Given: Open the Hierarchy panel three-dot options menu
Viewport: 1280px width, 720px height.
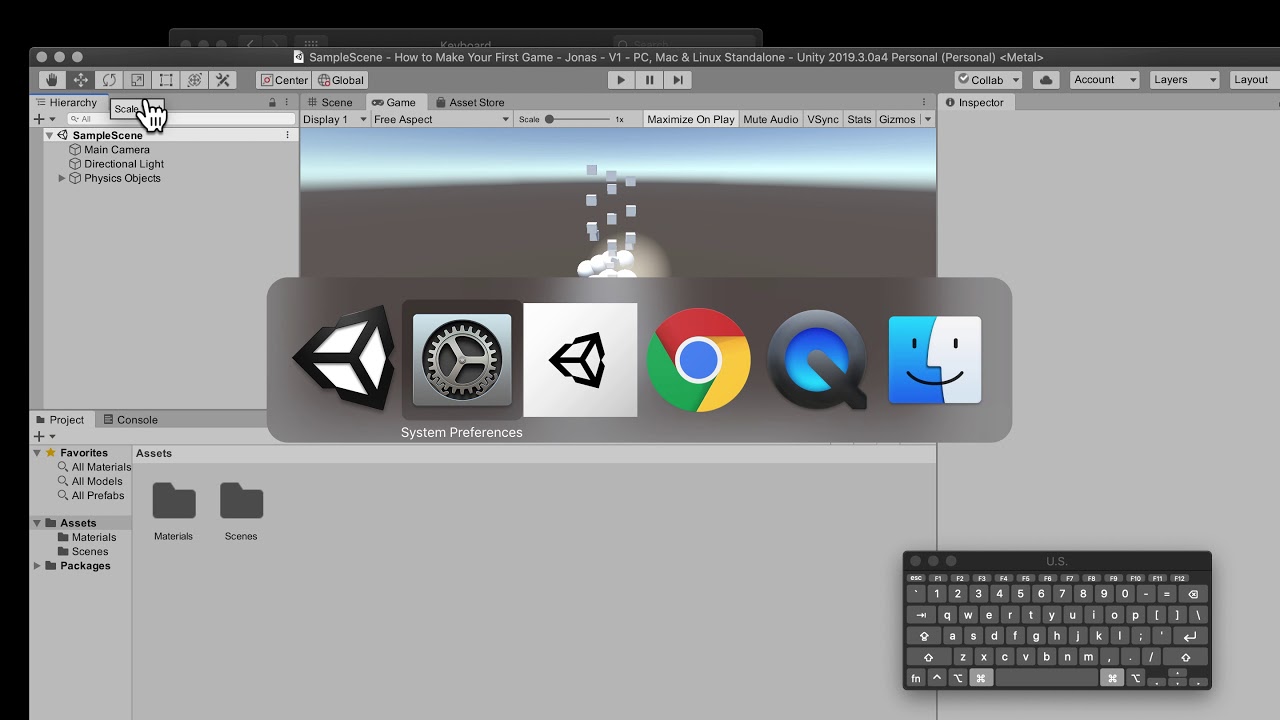Looking at the screenshot, I should click(287, 102).
